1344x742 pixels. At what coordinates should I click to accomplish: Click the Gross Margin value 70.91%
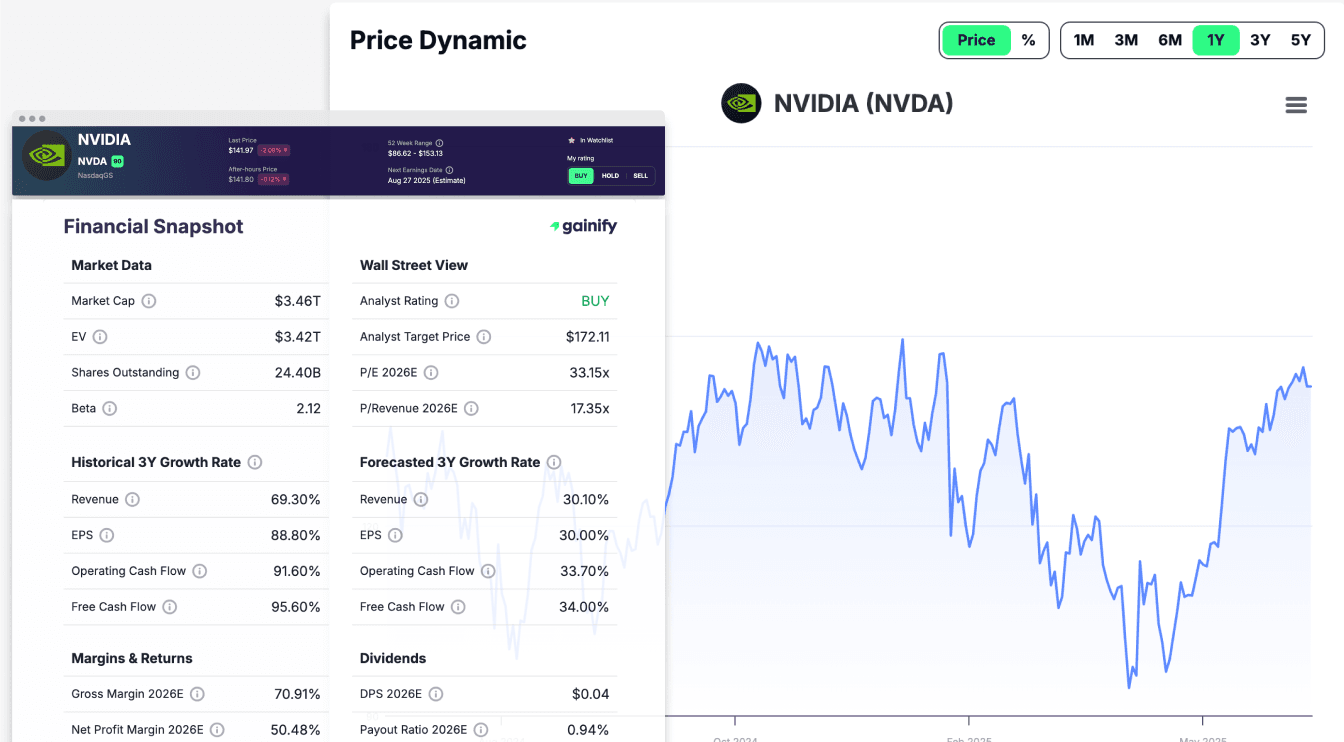pos(297,694)
